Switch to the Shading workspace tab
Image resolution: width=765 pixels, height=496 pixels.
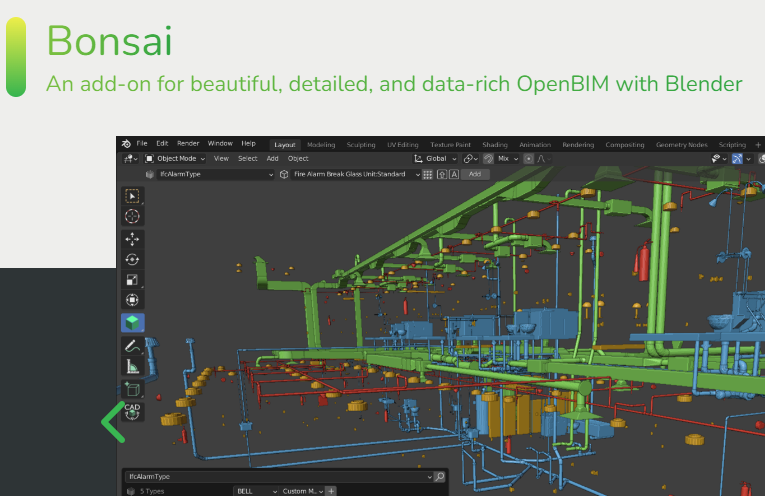coord(495,145)
